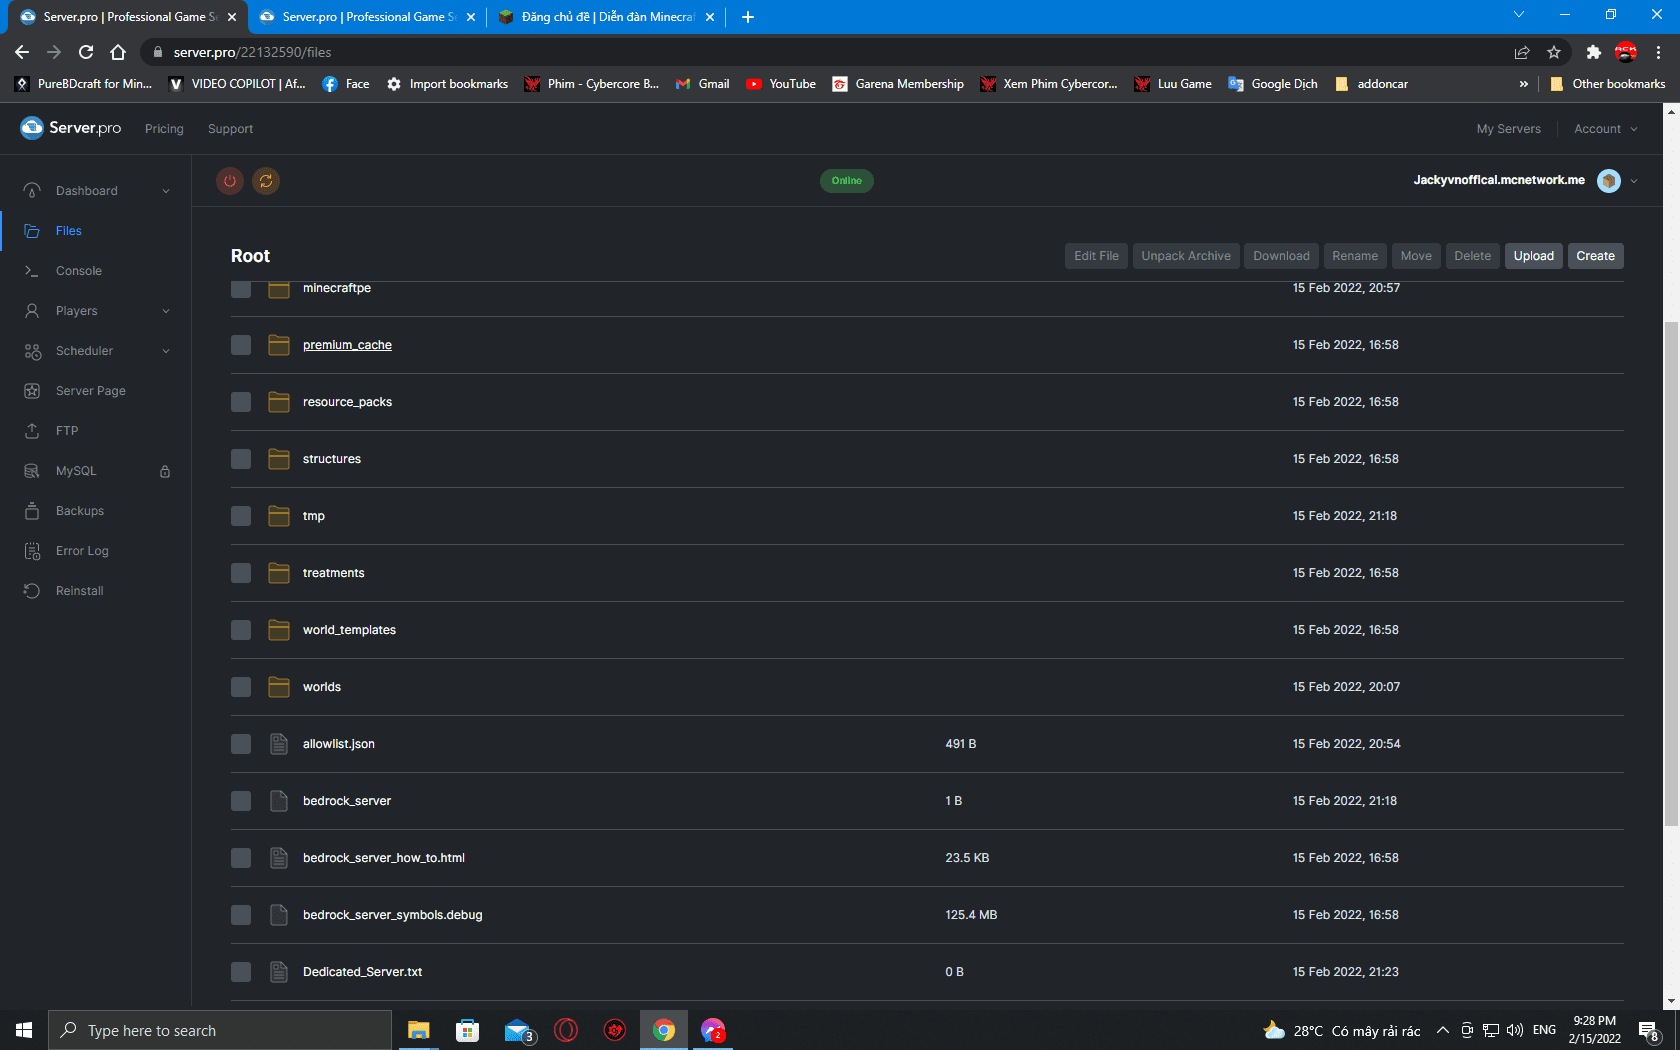The width and height of the screenshot is (1680, 1050).
Task: Bookmark this page with the star icon
Action: click(x=1554, y=52)
